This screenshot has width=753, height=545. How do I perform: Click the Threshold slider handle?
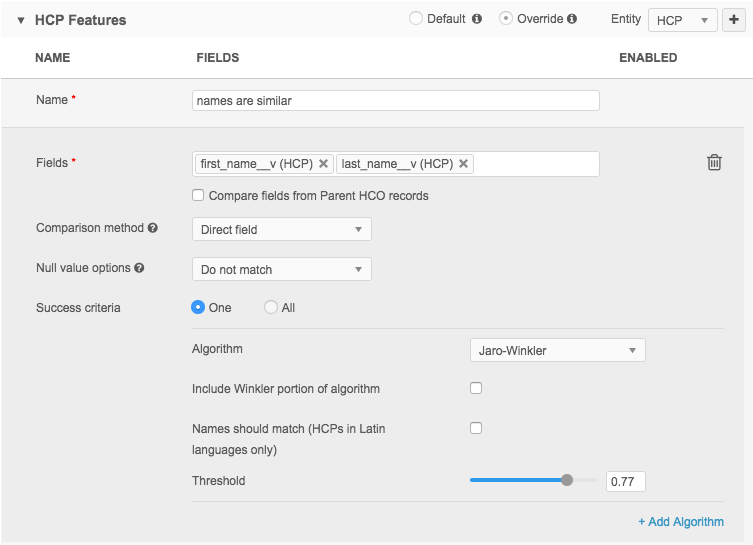(x=567, y=480)
